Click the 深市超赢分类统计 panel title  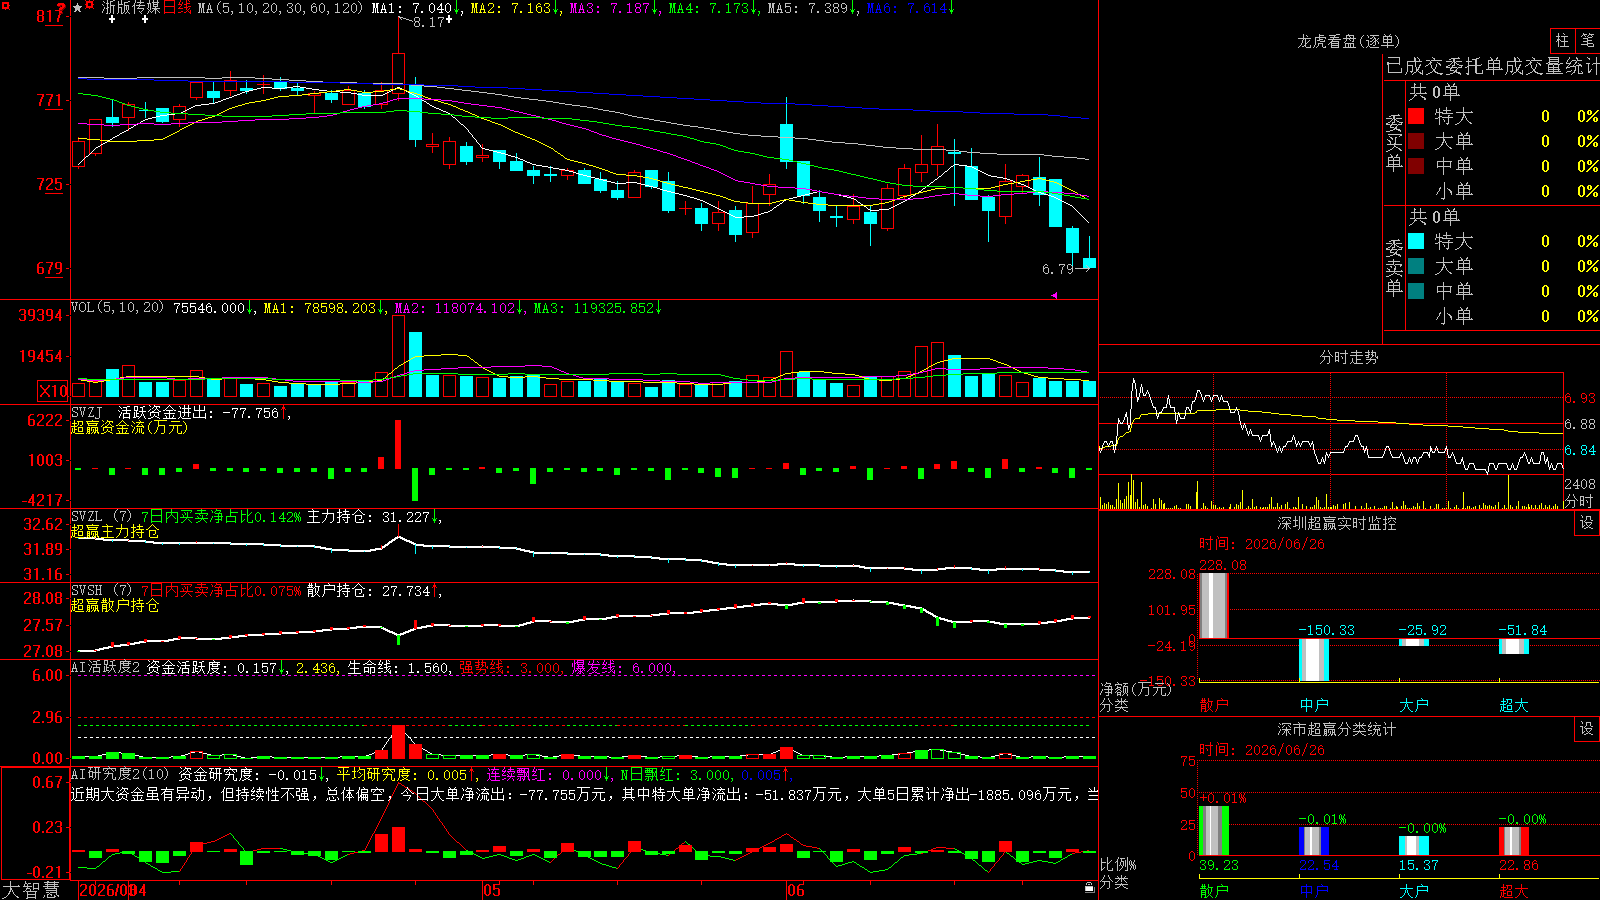(1336, 729)
